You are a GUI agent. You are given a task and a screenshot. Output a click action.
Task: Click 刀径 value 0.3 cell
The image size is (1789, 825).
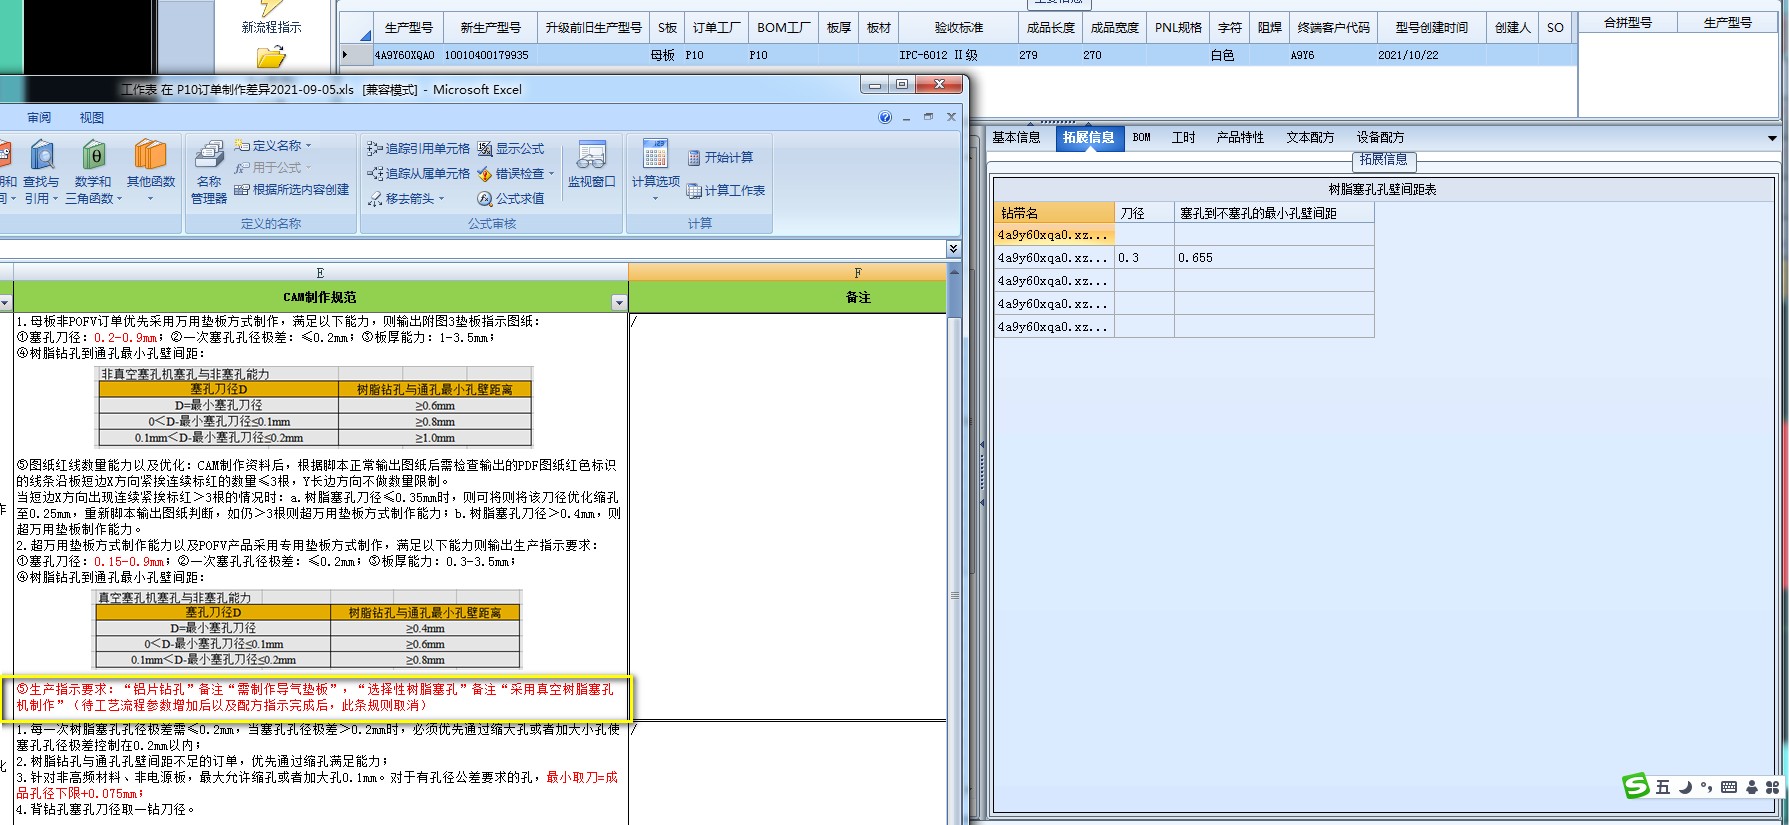(1144, 258)
